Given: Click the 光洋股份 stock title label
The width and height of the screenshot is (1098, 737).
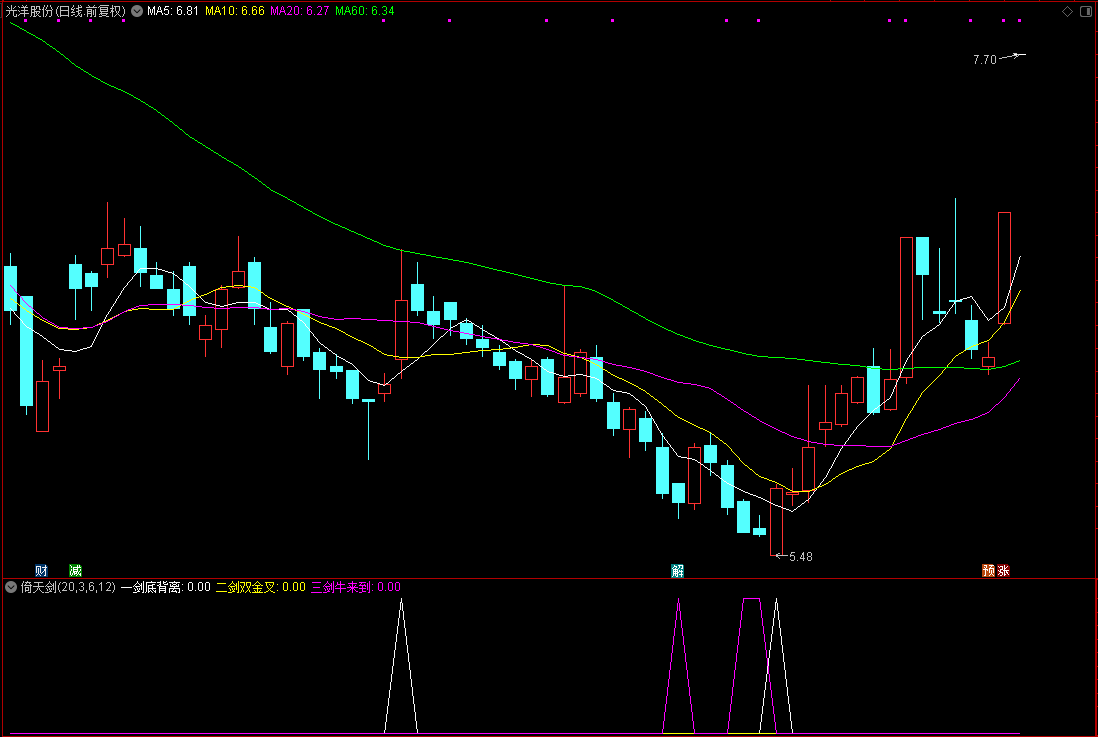Looking at the screenshot, I should 30,11.
